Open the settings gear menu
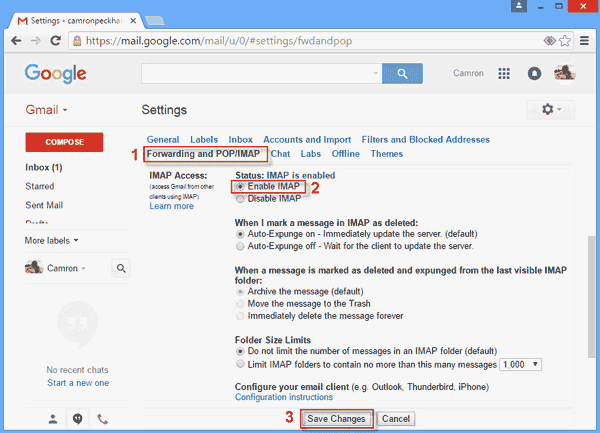The width and height of the screenshot is (600, 433). pyautogui.click(x=550, y=110)
